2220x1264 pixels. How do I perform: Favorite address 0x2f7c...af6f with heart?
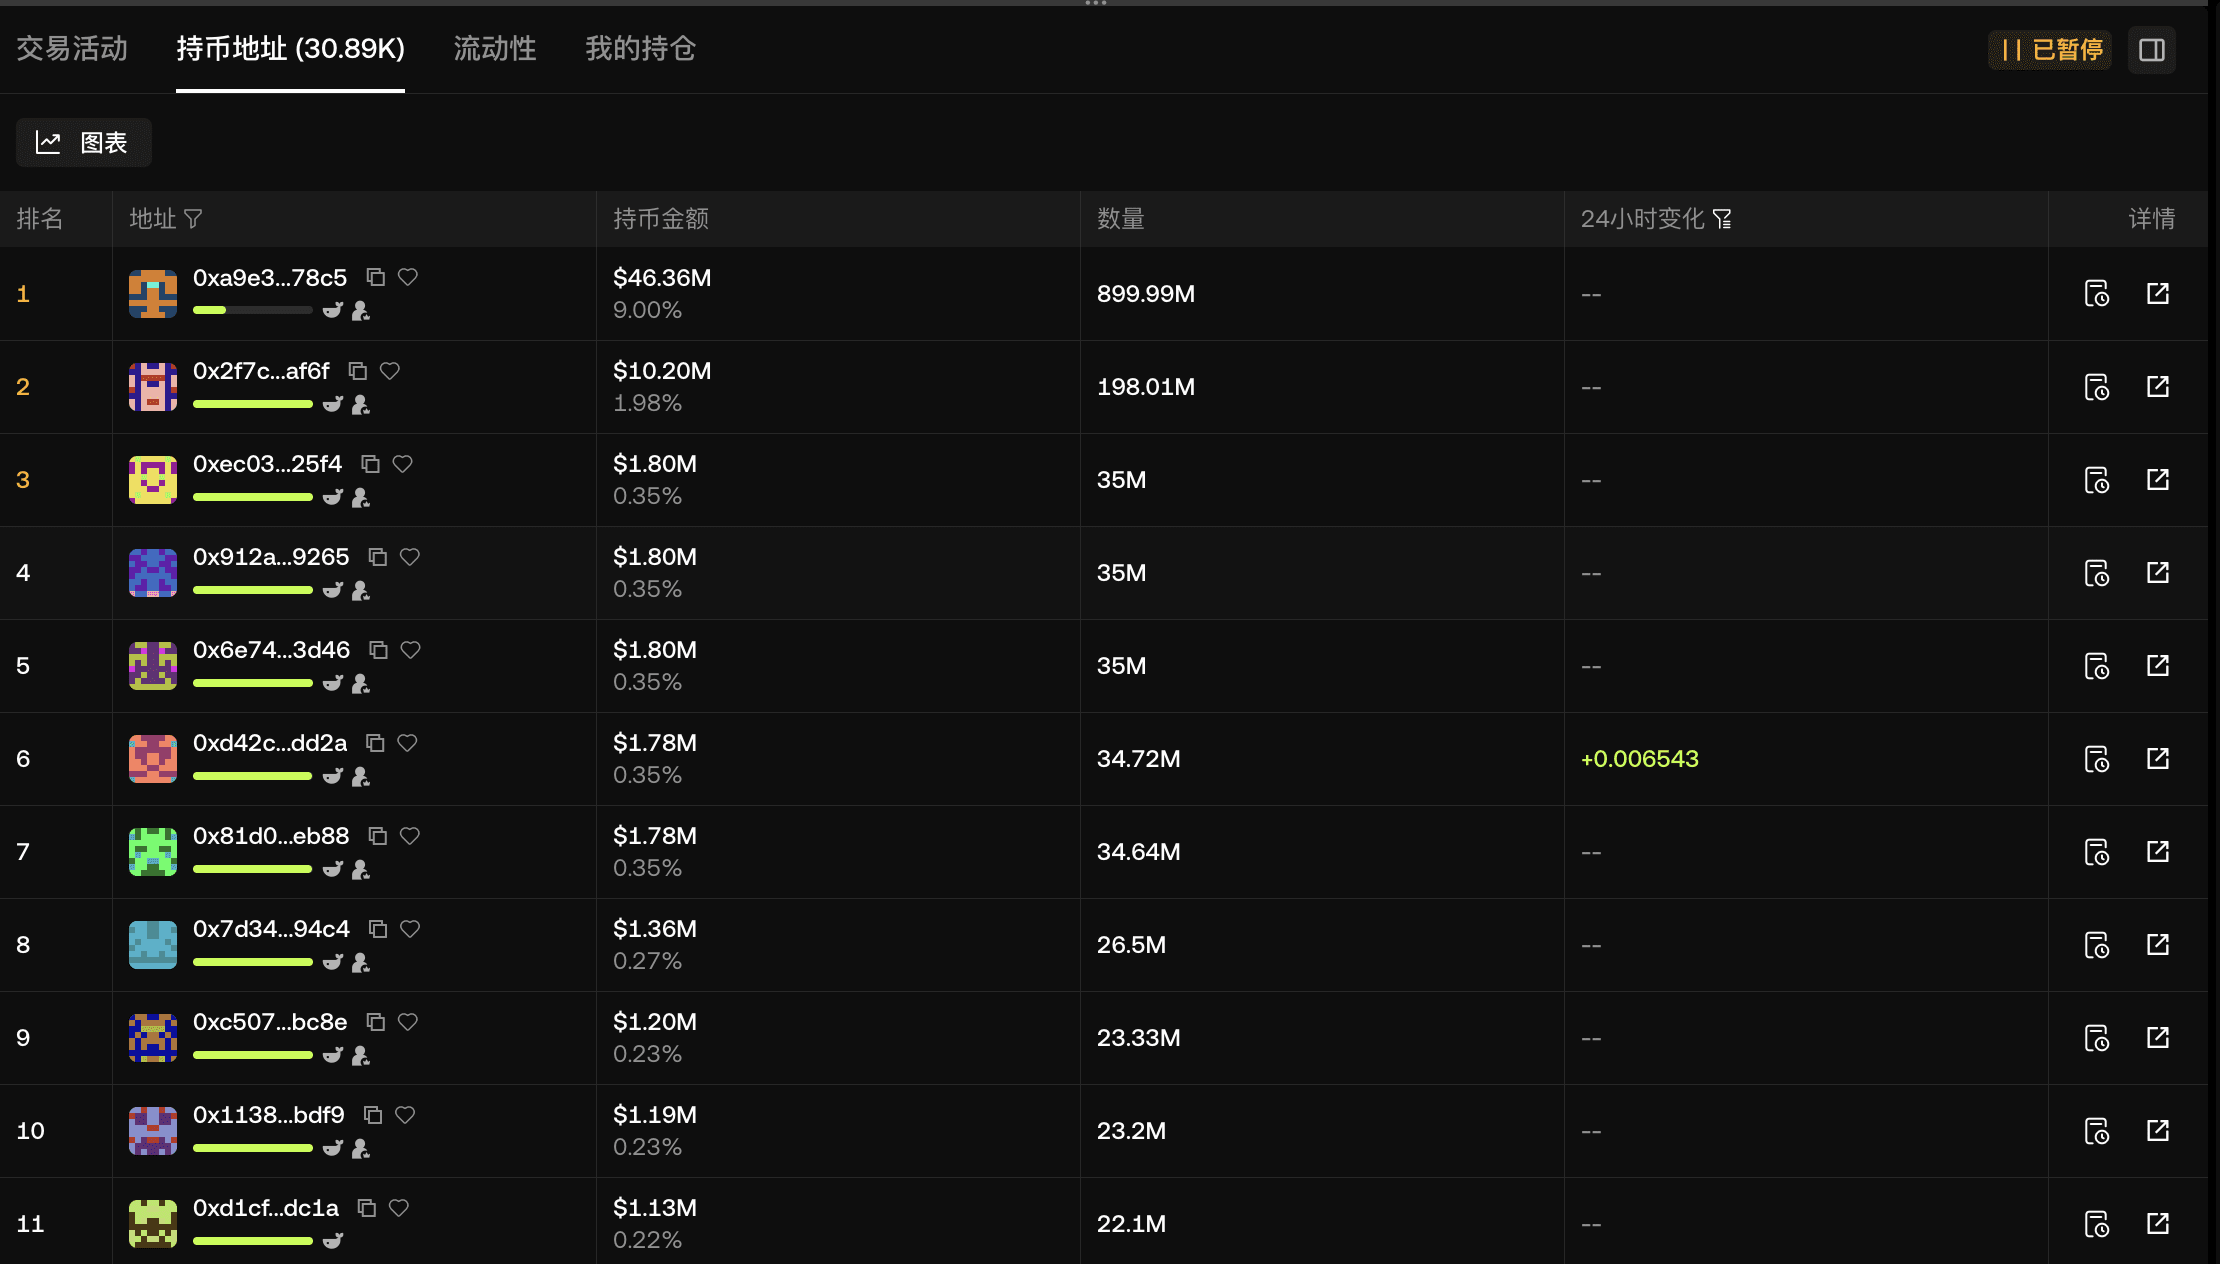pyautogui.click(x=390, y=371)
